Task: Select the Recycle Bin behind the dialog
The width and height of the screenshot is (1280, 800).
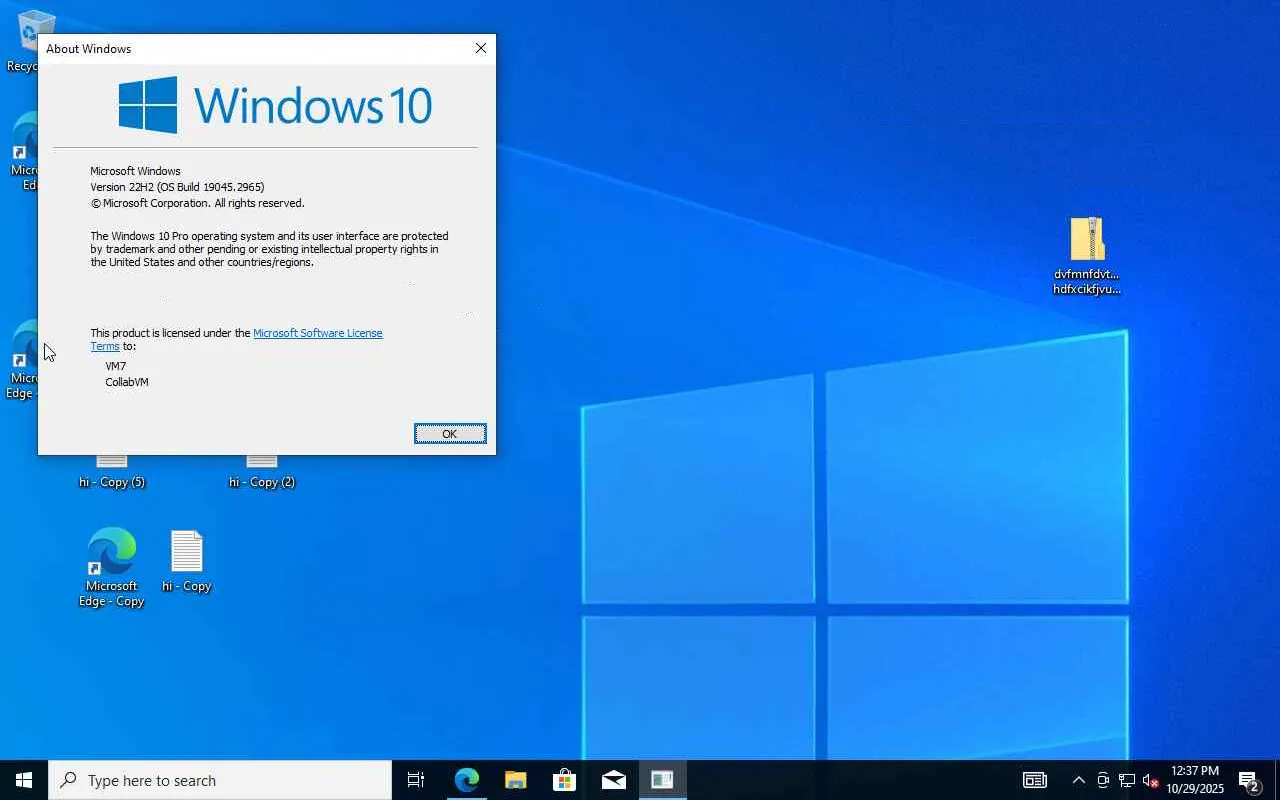Action: coord(20,42)
